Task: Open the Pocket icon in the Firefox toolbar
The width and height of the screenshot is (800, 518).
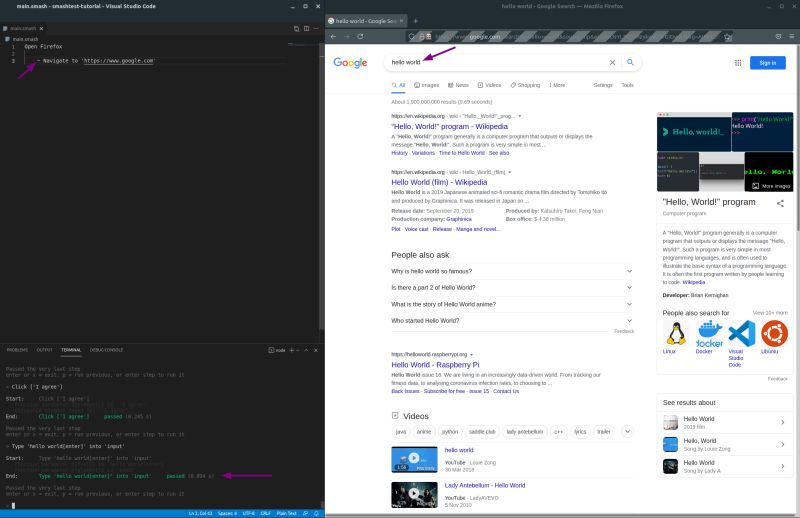Action: click(x=778, y=36)
